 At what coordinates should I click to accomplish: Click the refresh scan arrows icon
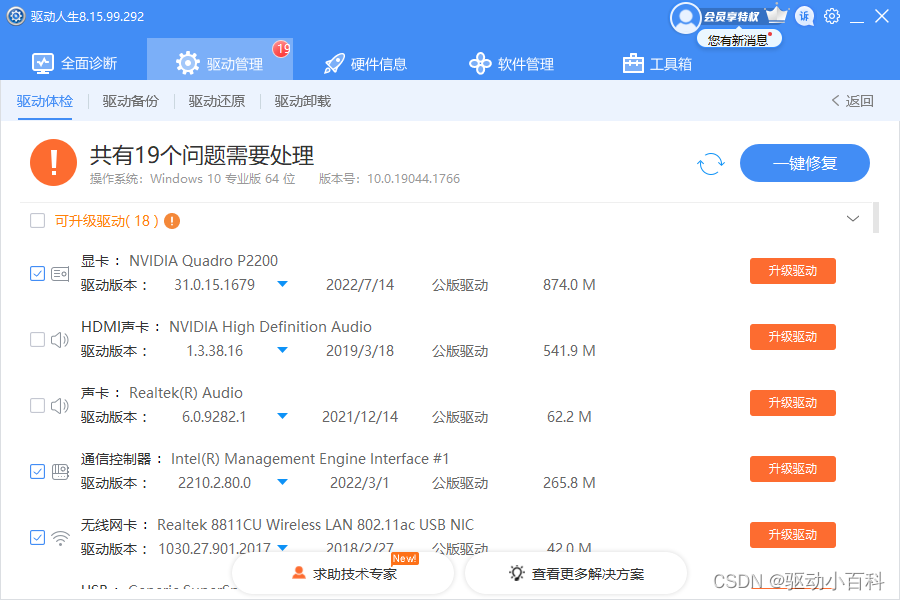(x=711, y=164)
